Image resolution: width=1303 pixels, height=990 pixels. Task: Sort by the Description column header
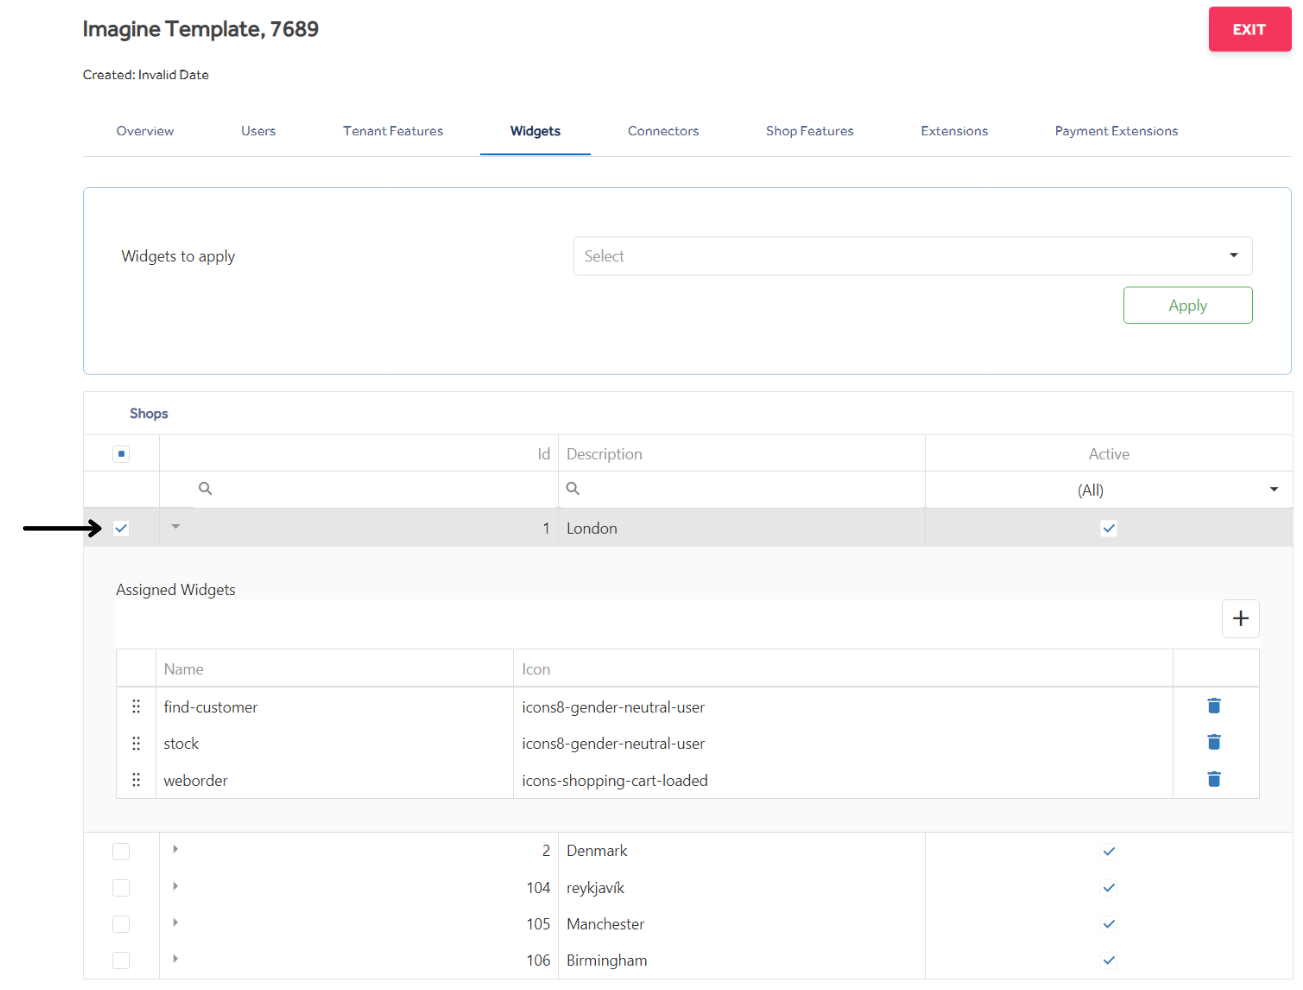(742, 454)
